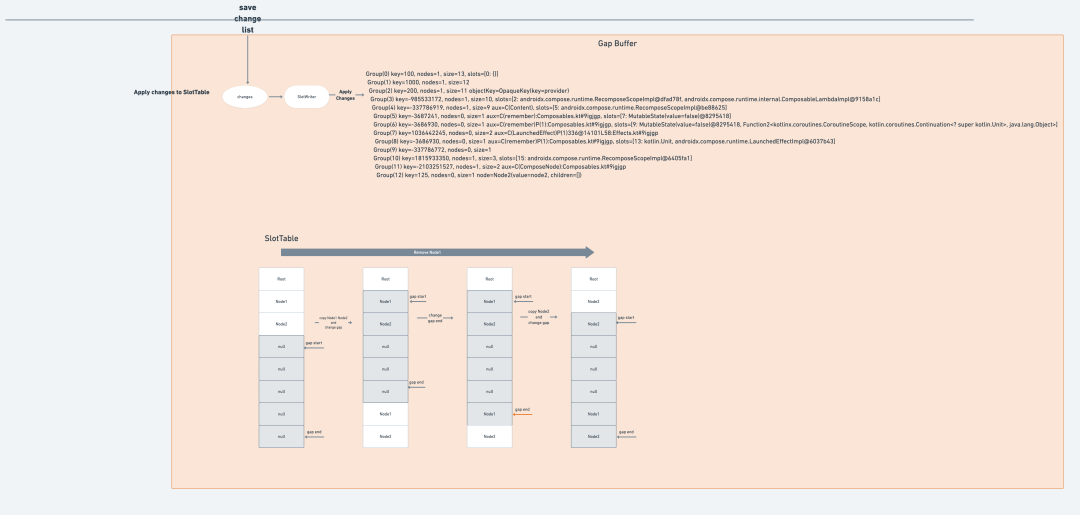Select 'copy Node3 and change gap' label
Viewport: 1080px width, 515px height.
pyautogui.click(x=539, y=317)
